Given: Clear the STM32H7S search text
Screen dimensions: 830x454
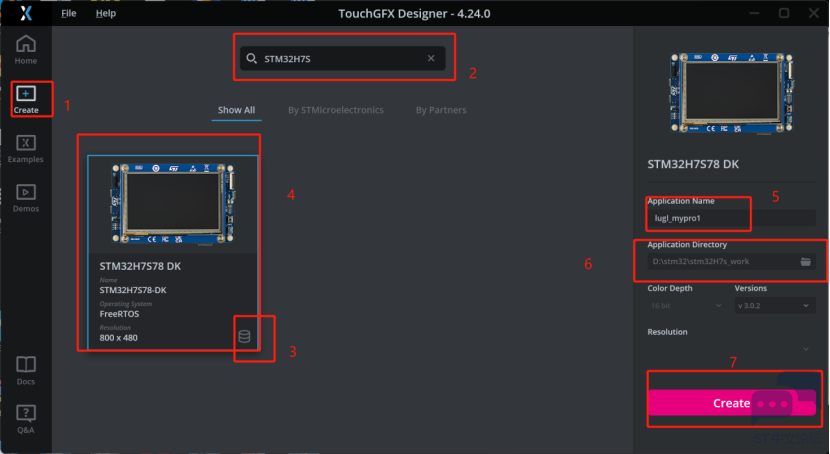Looking at the screenshot, I should tap(431, 58).
